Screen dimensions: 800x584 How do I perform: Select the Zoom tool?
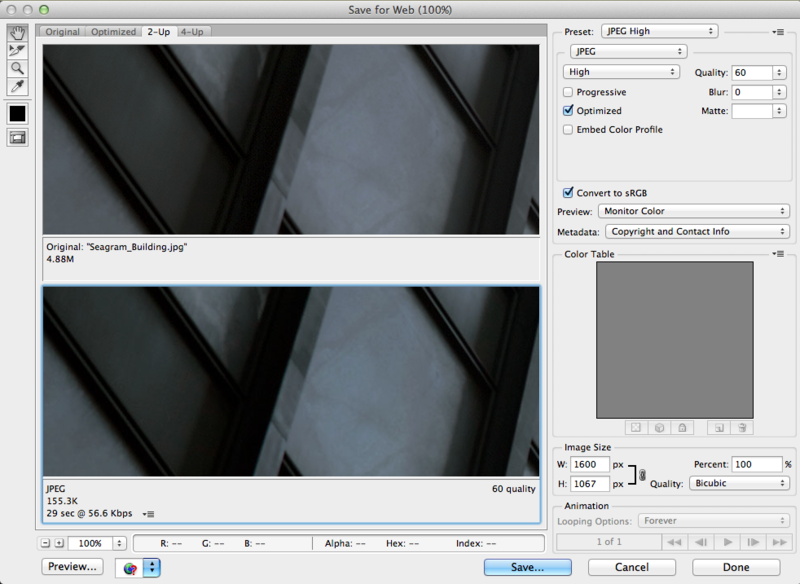16,68
